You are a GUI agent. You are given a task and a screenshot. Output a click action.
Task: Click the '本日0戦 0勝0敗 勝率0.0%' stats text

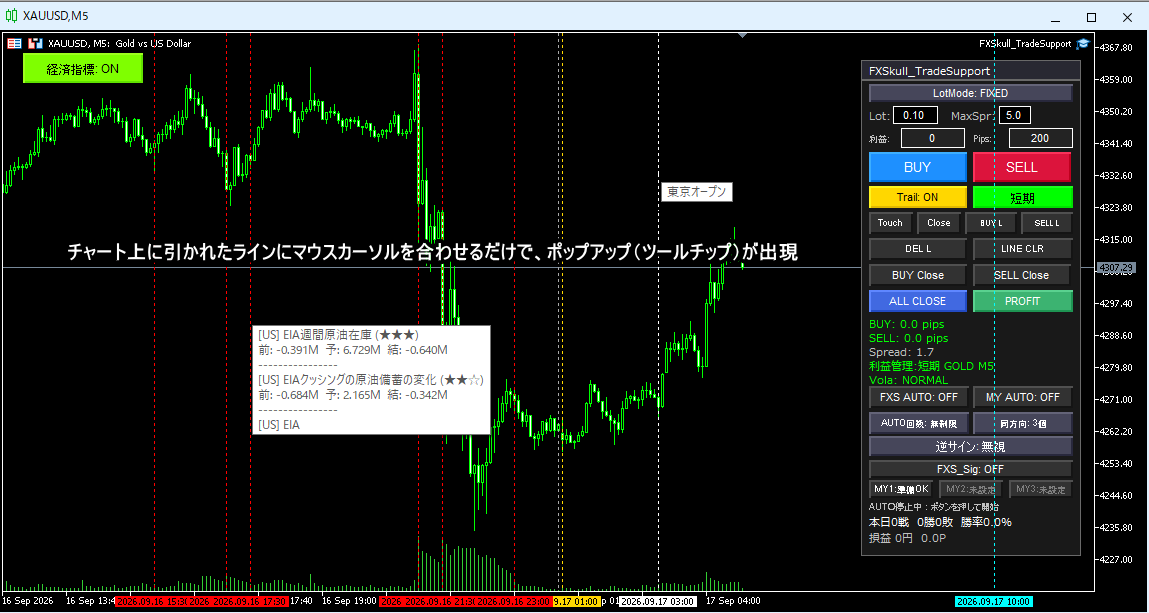click(940, 522)
